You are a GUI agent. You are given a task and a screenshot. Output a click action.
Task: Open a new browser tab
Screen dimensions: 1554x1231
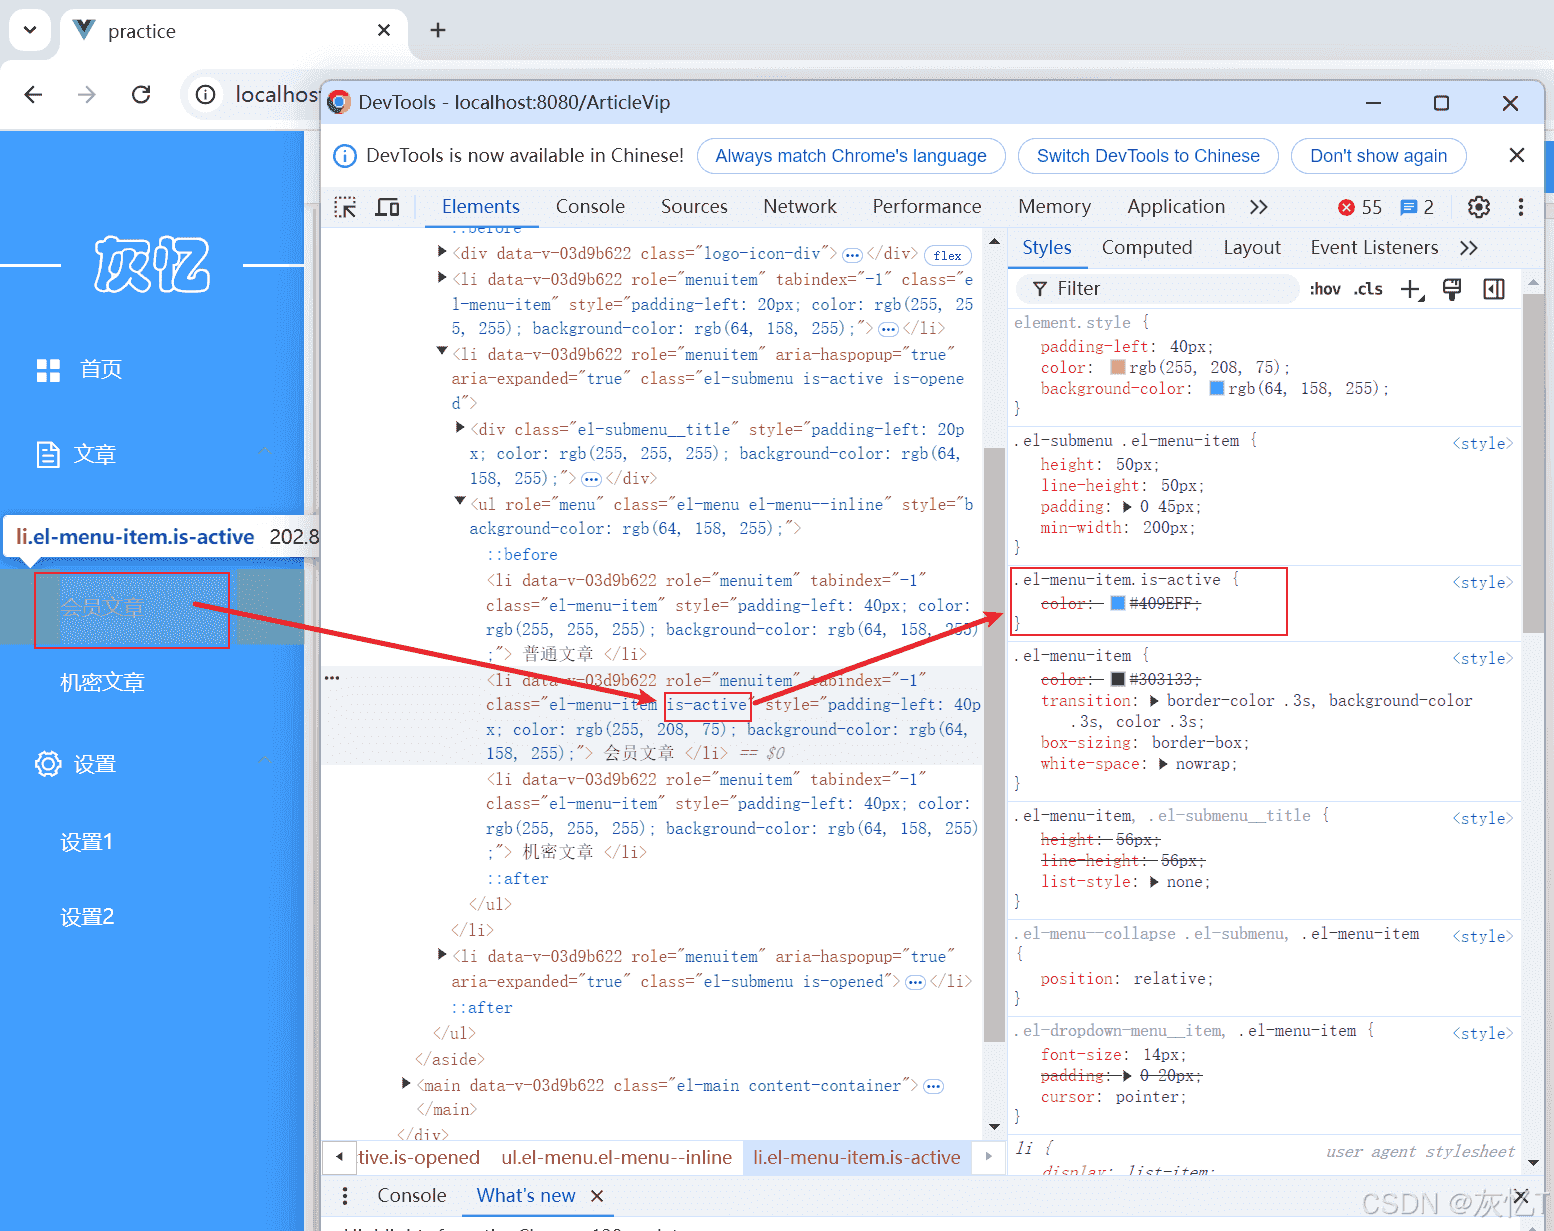[x=437, y=30]
